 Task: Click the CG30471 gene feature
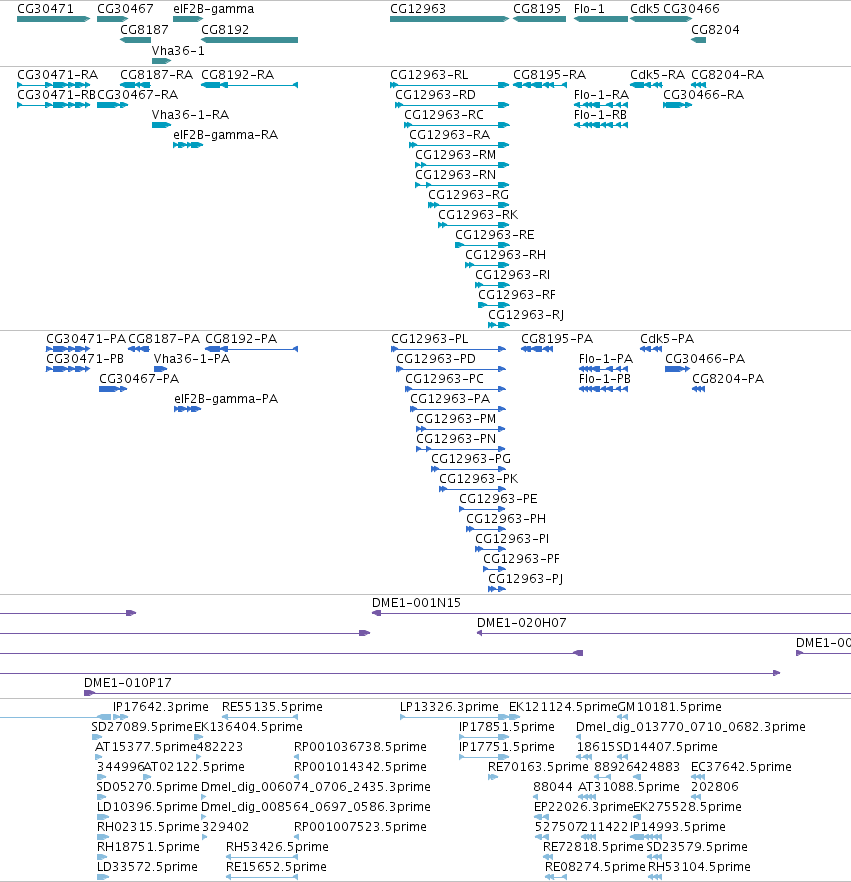coord(53,19)
